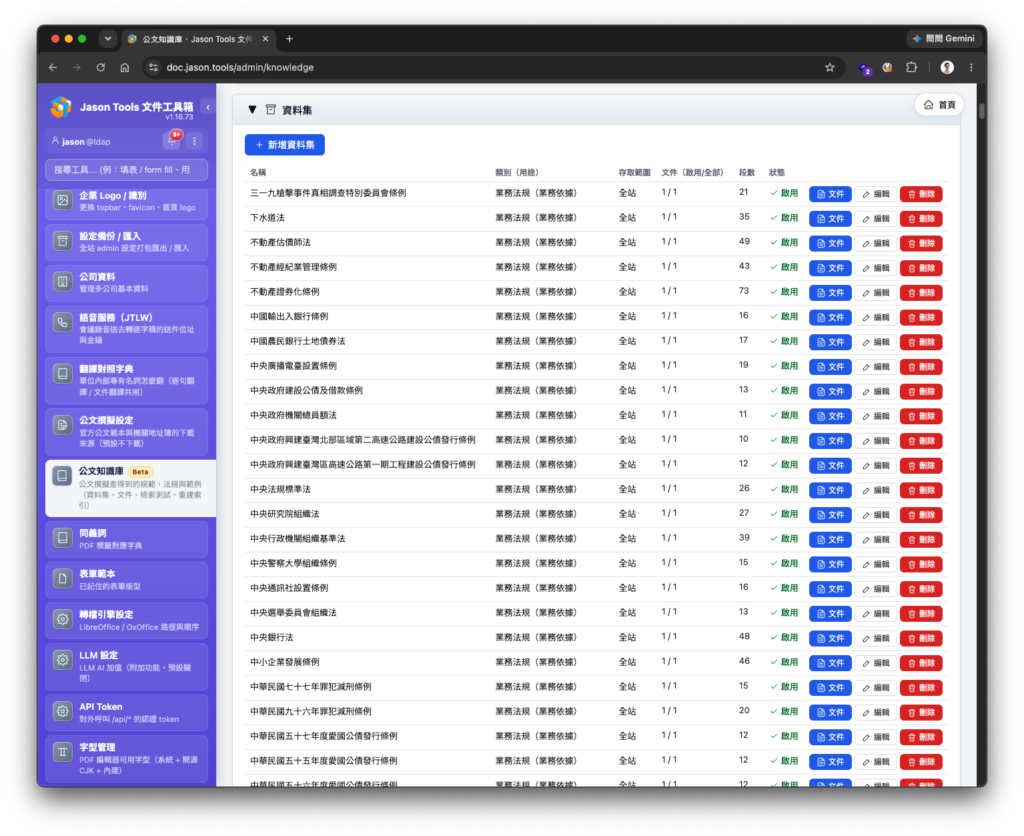This screenshot has height=836, width=1024.
Task: Click the 問問 Gemini button
Action: pyautogui.click(x=944, y=39)
